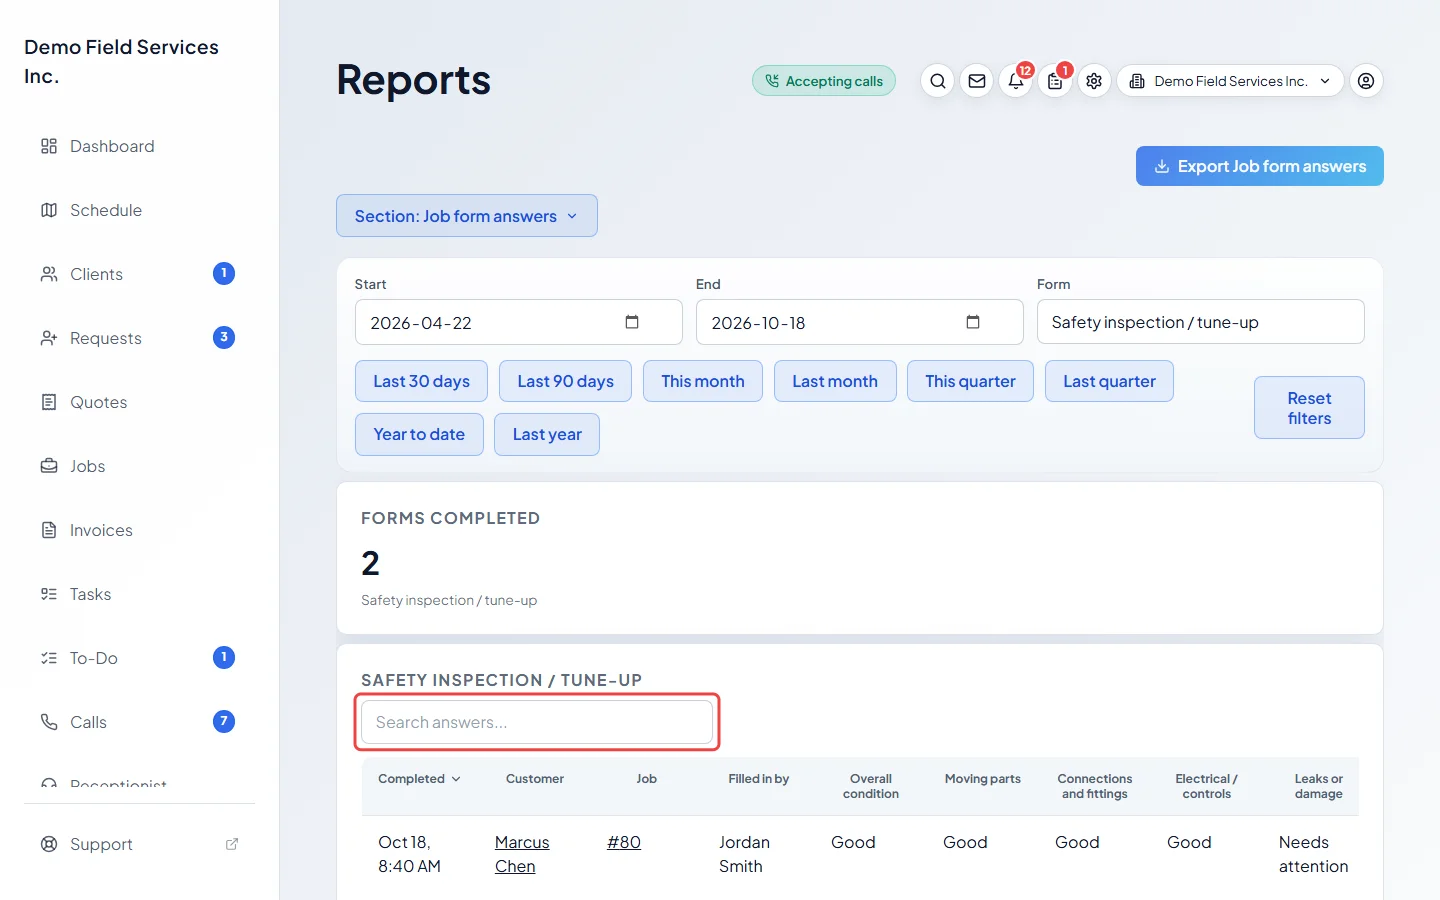Click the Invoices file icon in sidebar

click(x=49, y=530)
